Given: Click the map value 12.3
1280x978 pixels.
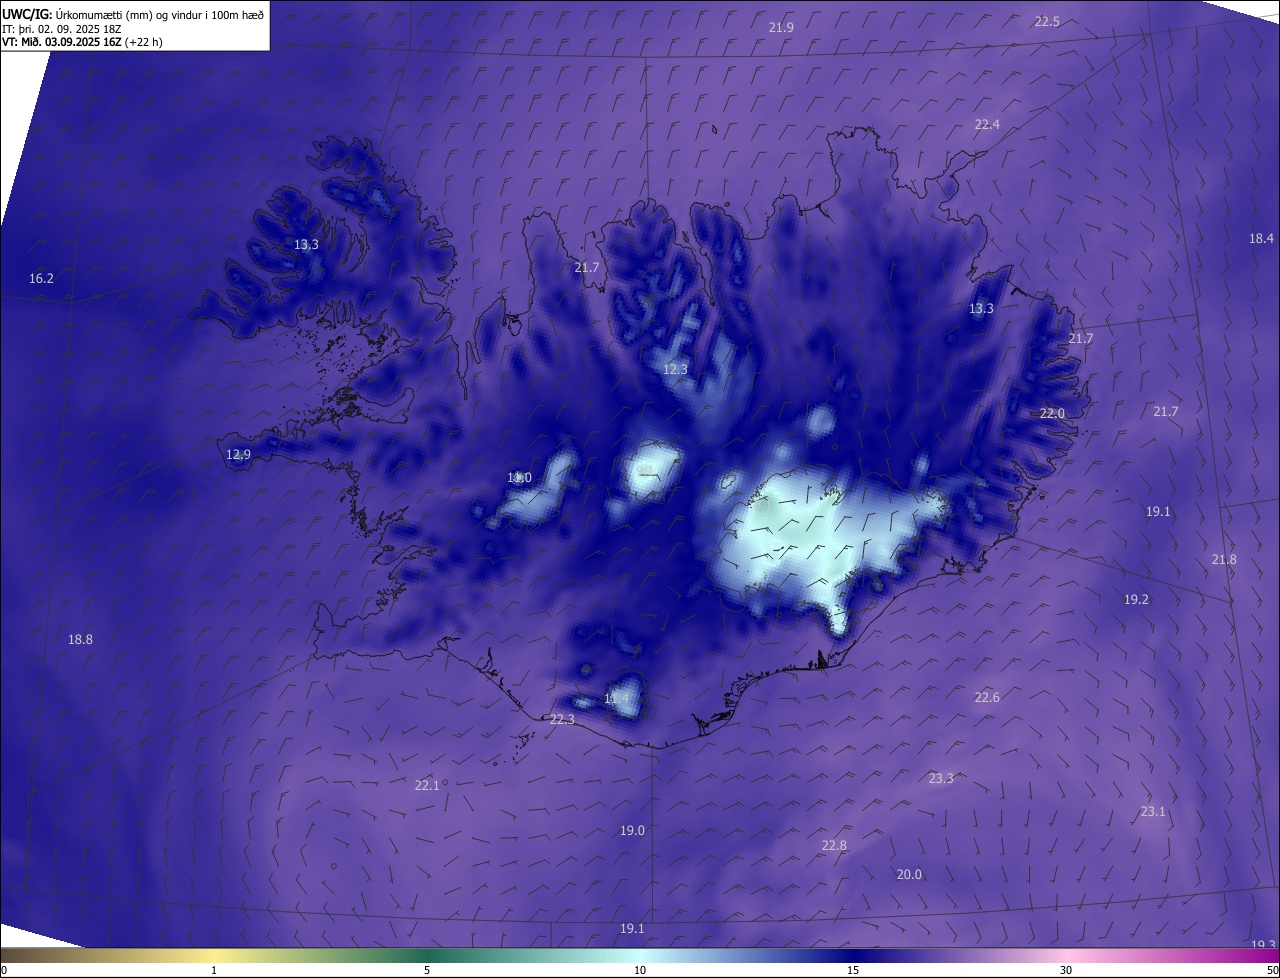Looking at the screenshot, I should (x=675, y=369).
